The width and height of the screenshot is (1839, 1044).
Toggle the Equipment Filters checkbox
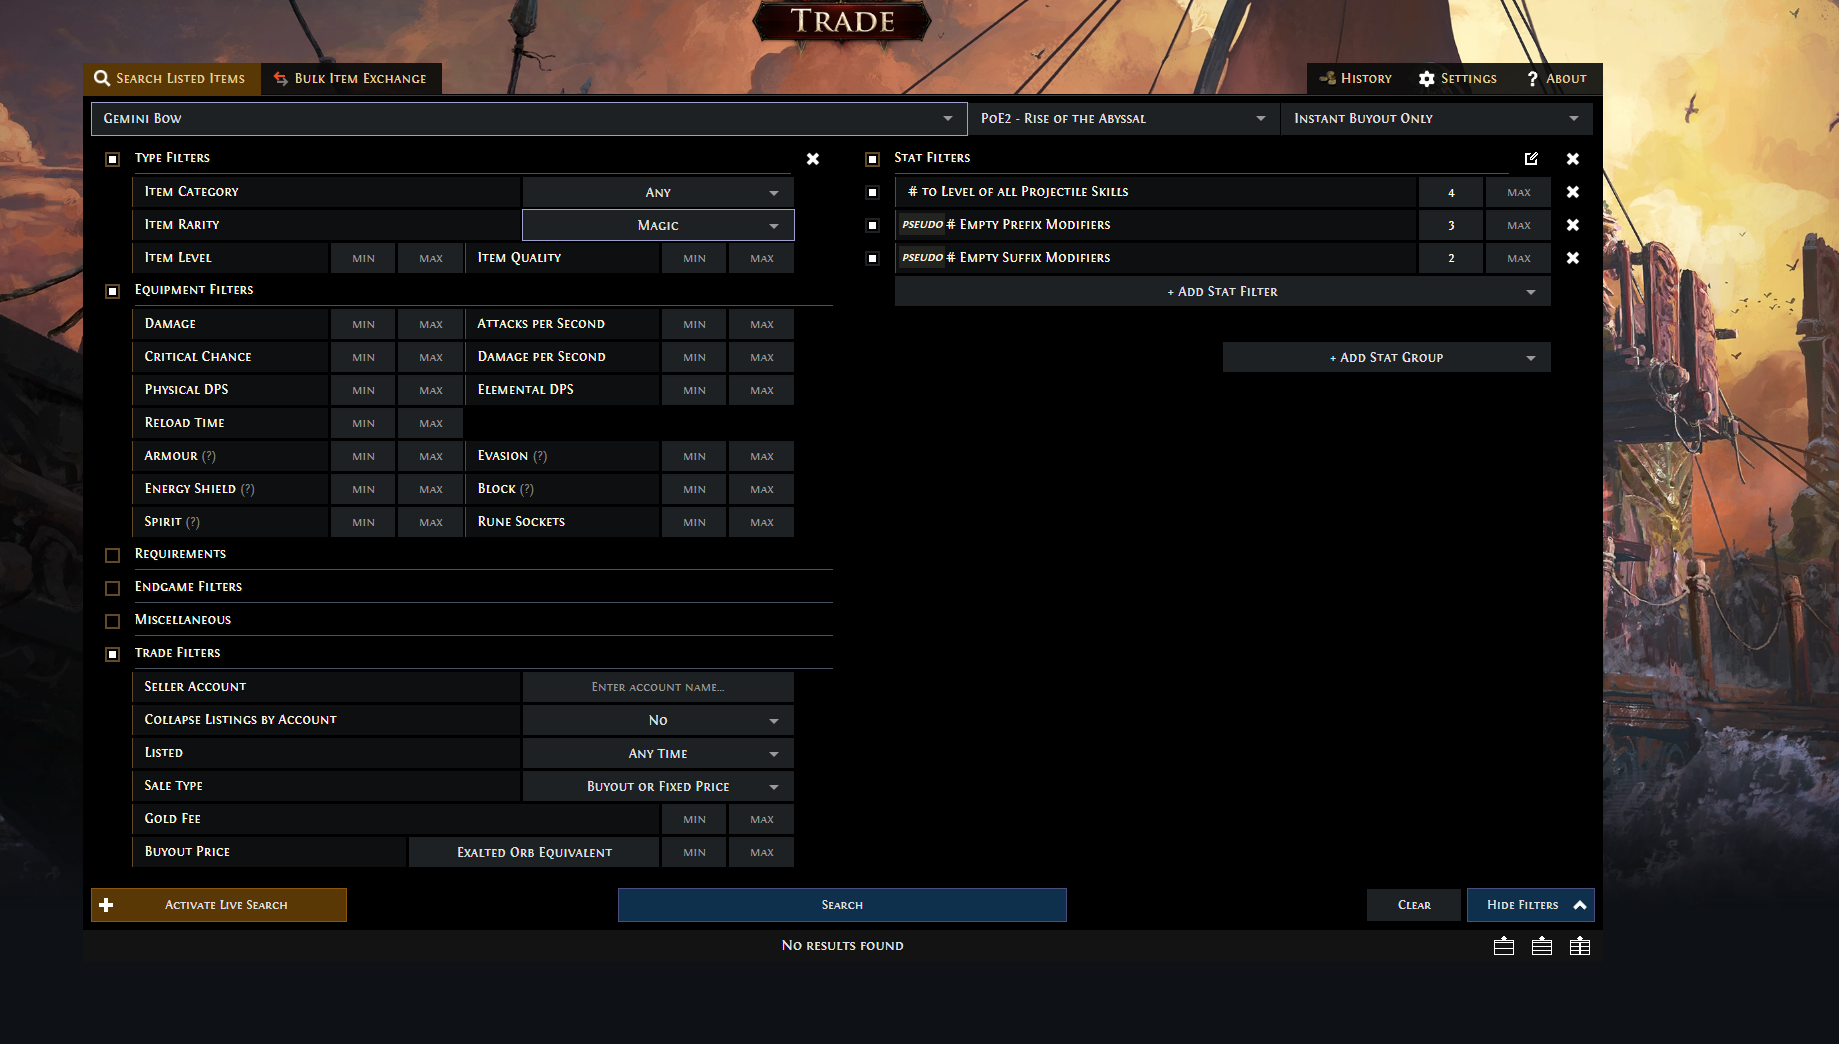point(113,291)
